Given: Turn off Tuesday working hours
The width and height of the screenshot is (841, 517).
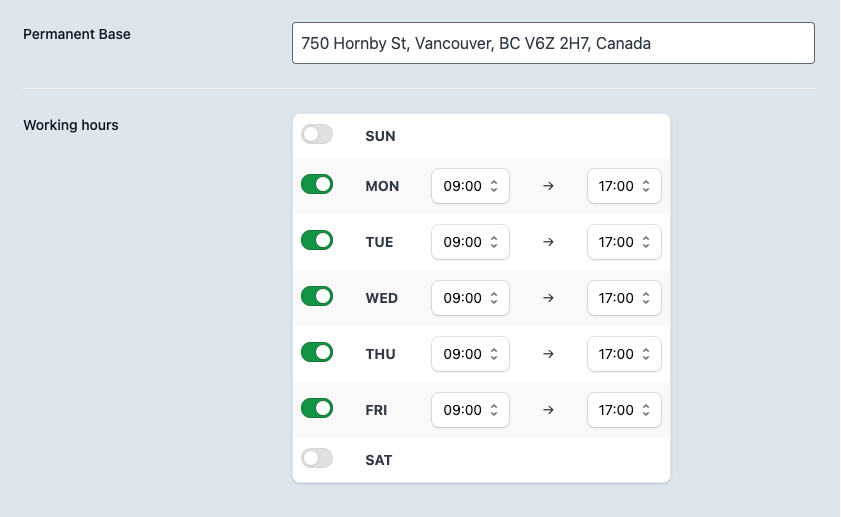Looking at the screenshot, I should point(317,241).
